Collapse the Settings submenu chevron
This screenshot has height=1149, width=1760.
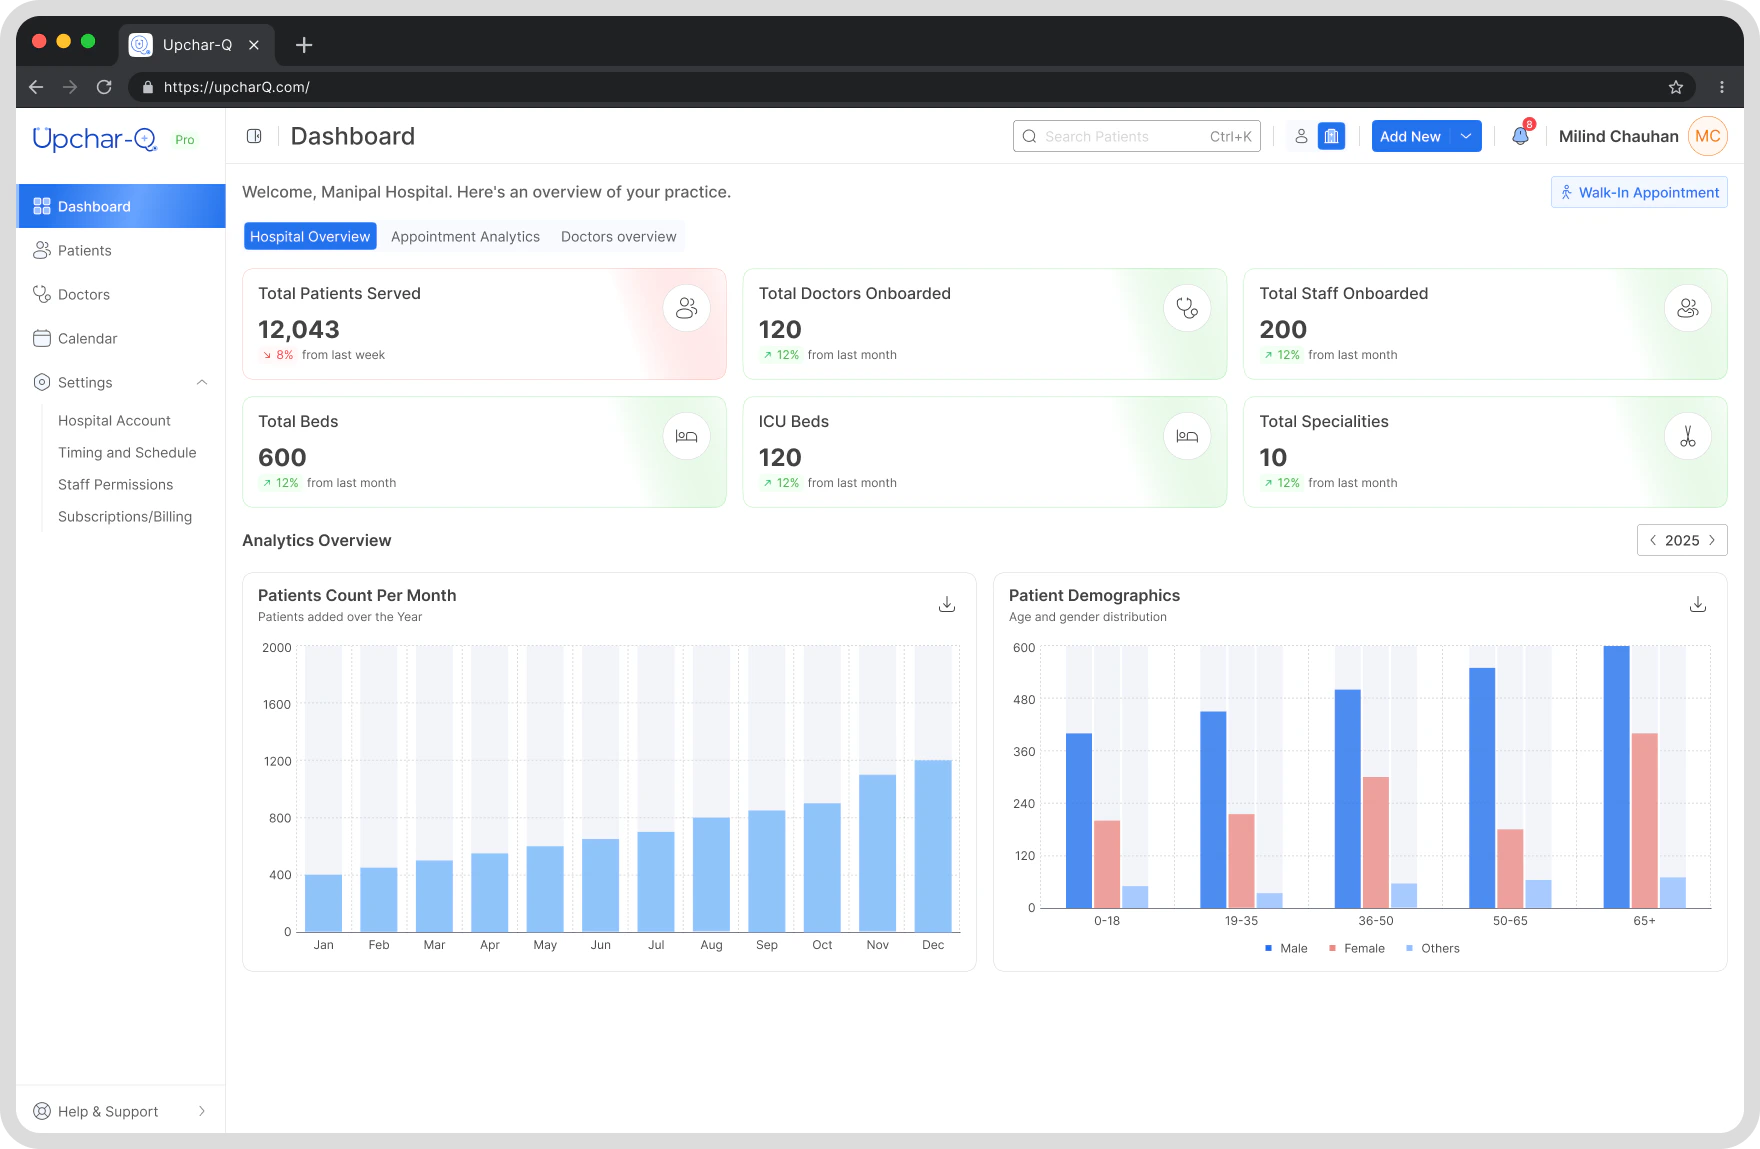[x=202, y=382]
